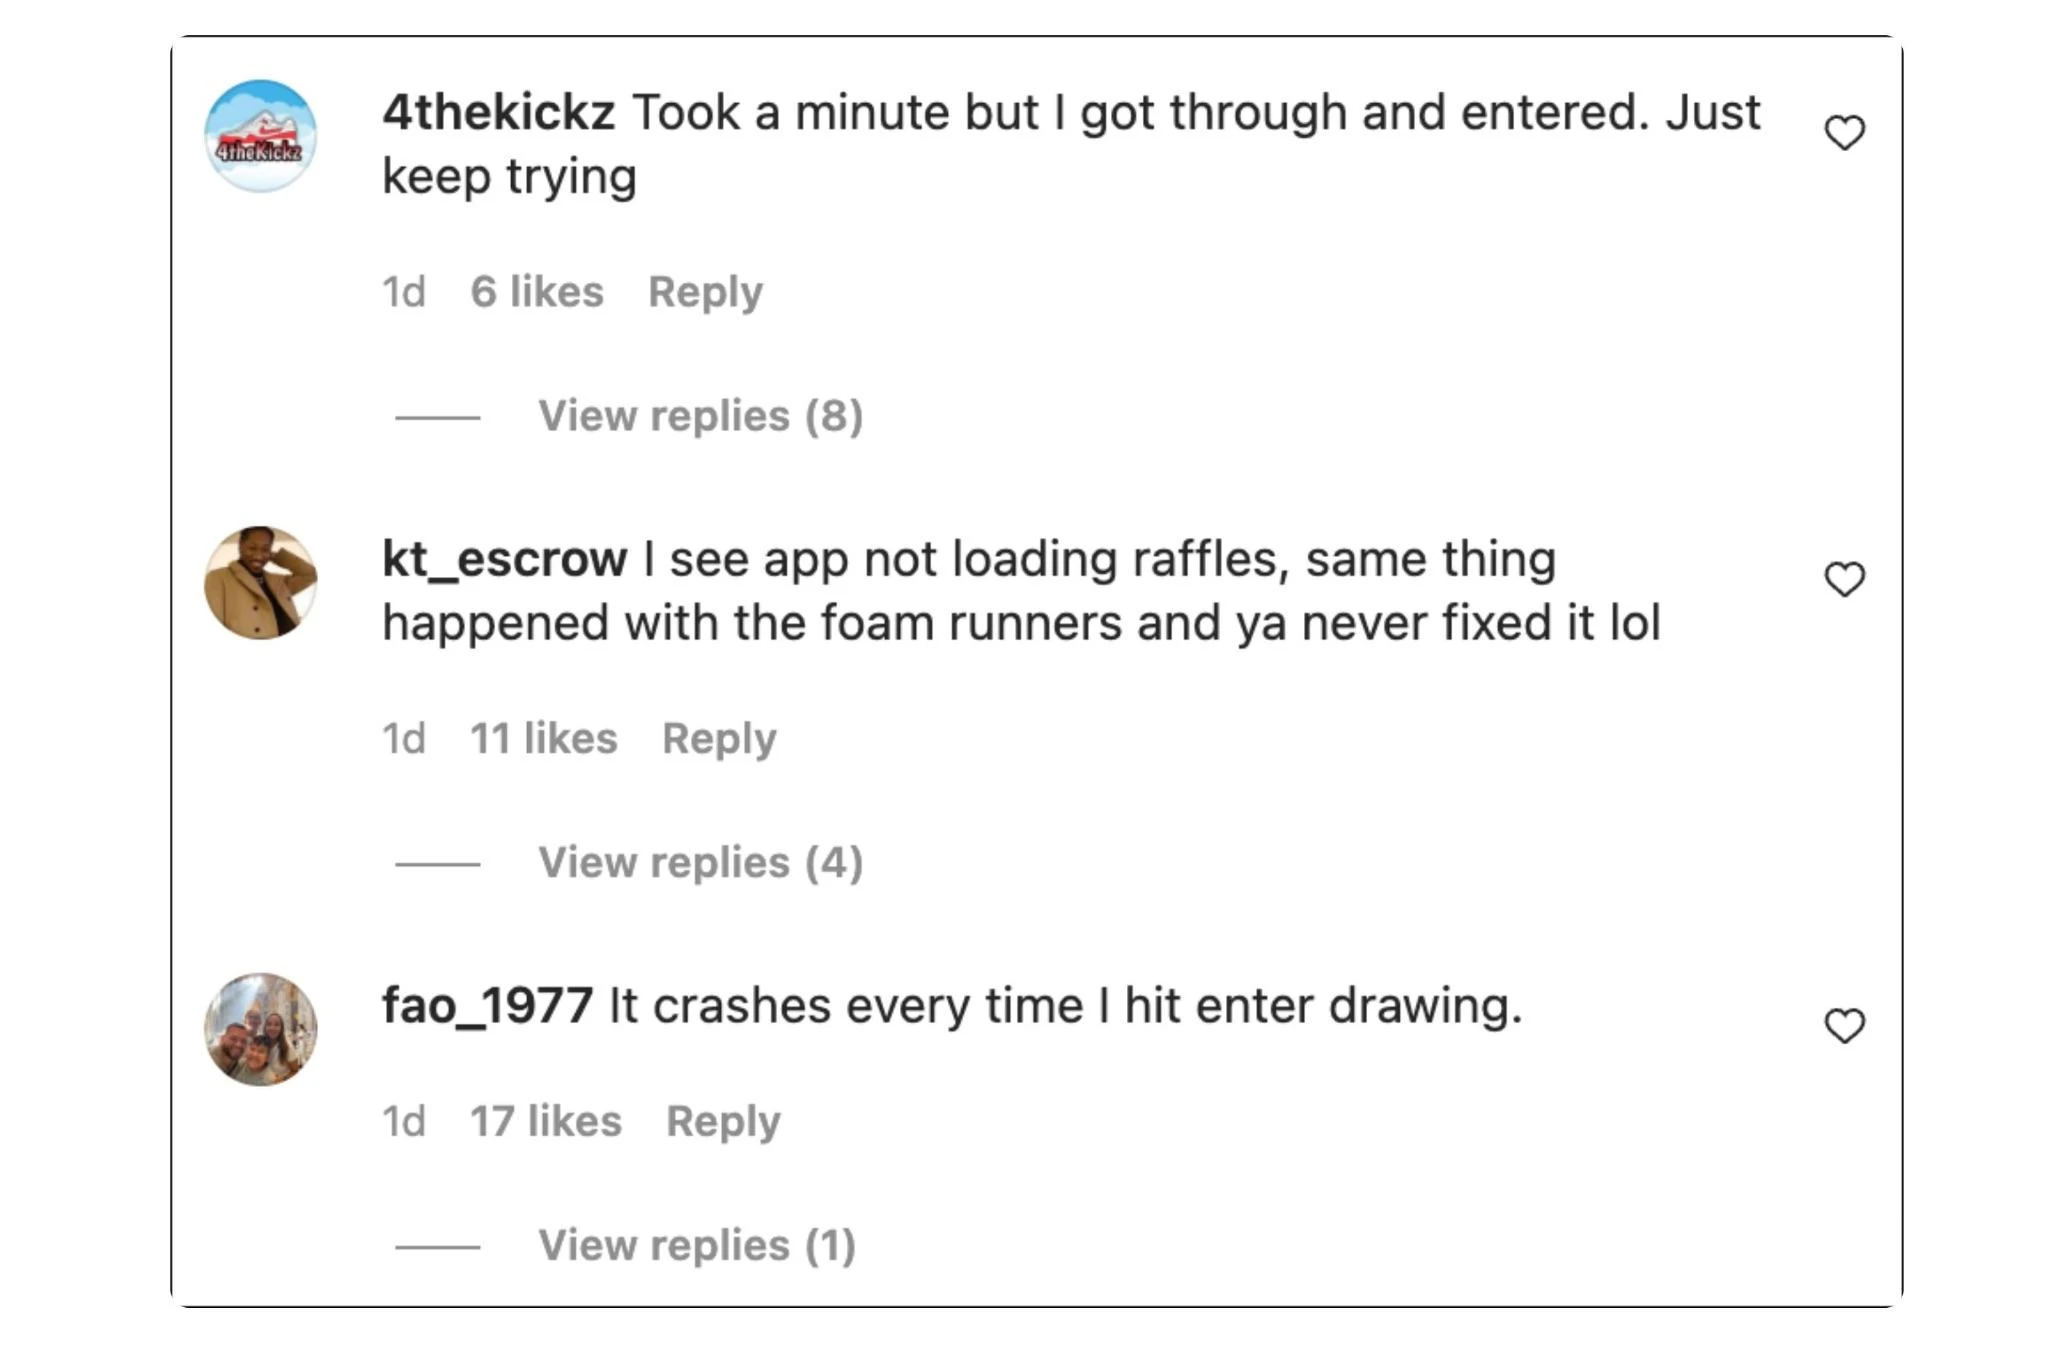Show the 11 likes list

point(544,739)
